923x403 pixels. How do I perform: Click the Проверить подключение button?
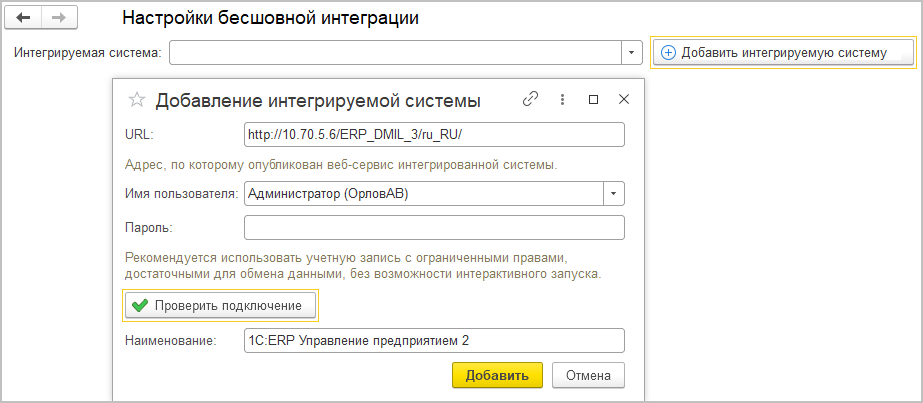[x=220, y=304]
